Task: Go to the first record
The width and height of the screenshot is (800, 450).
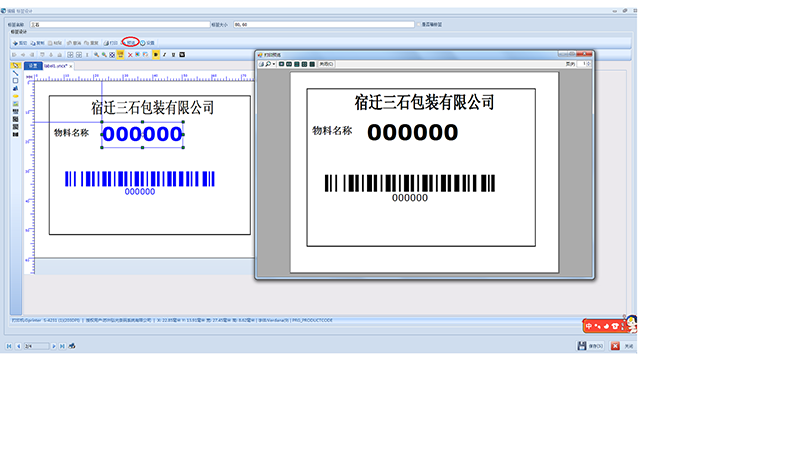Action: (9, 346)
